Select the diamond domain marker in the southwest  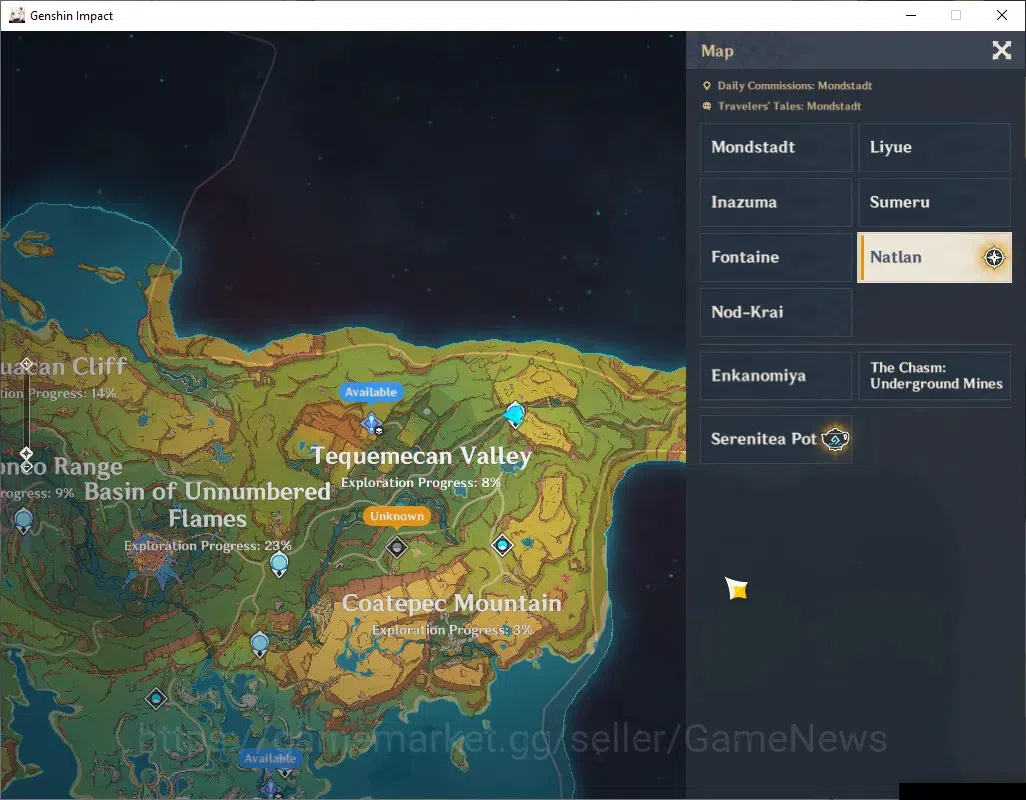(x=156, y=699)
